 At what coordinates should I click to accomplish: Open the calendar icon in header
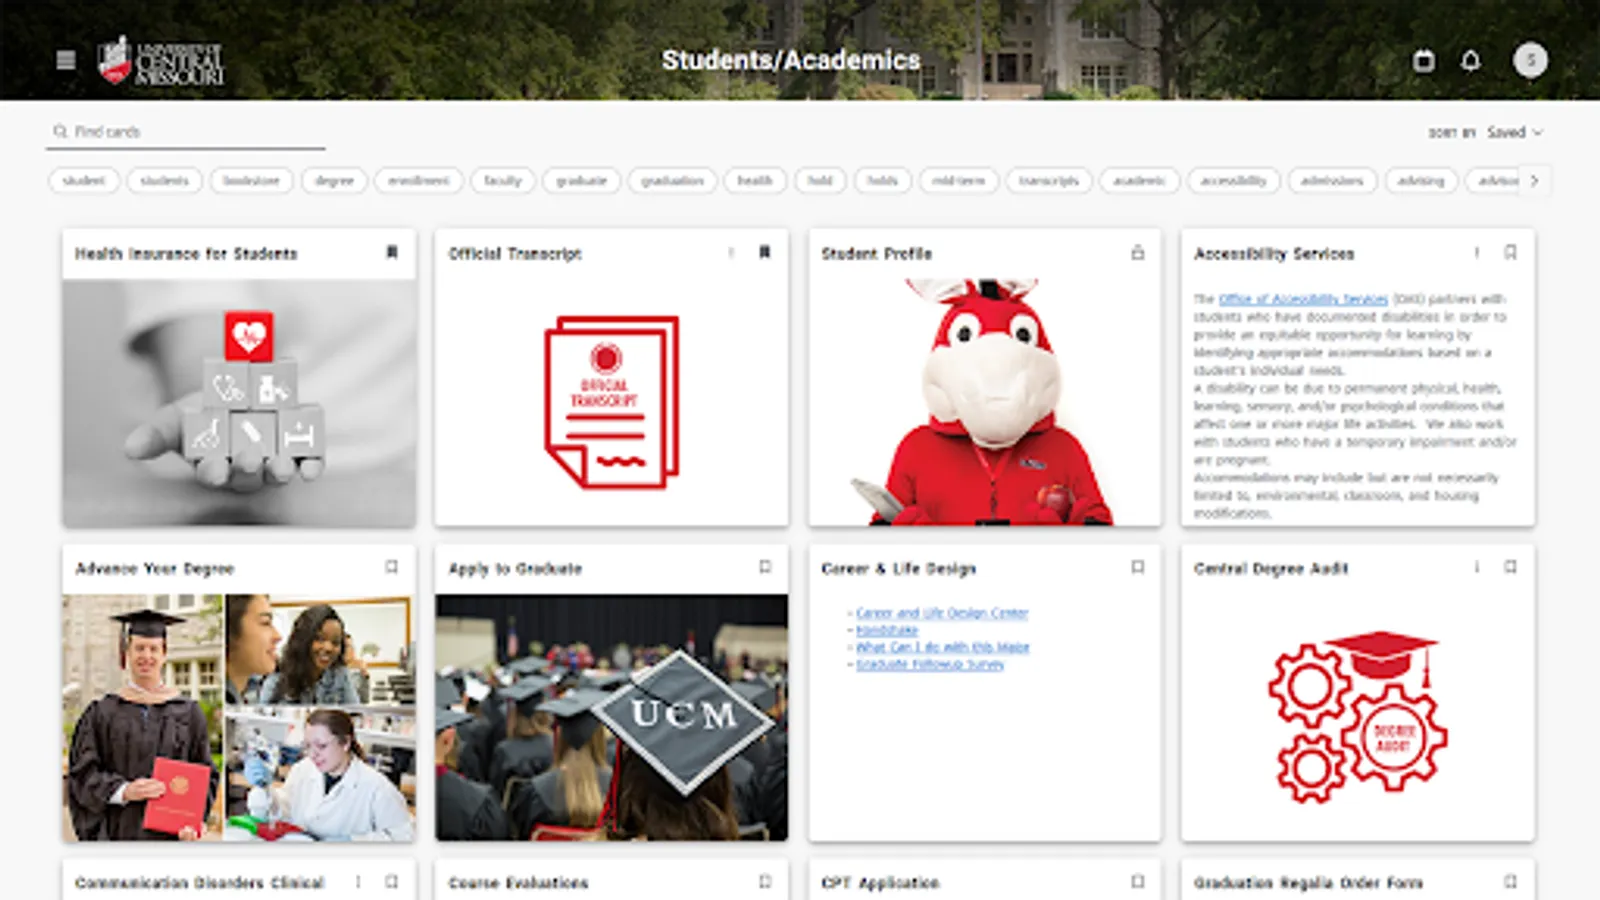pos(1423,61)
